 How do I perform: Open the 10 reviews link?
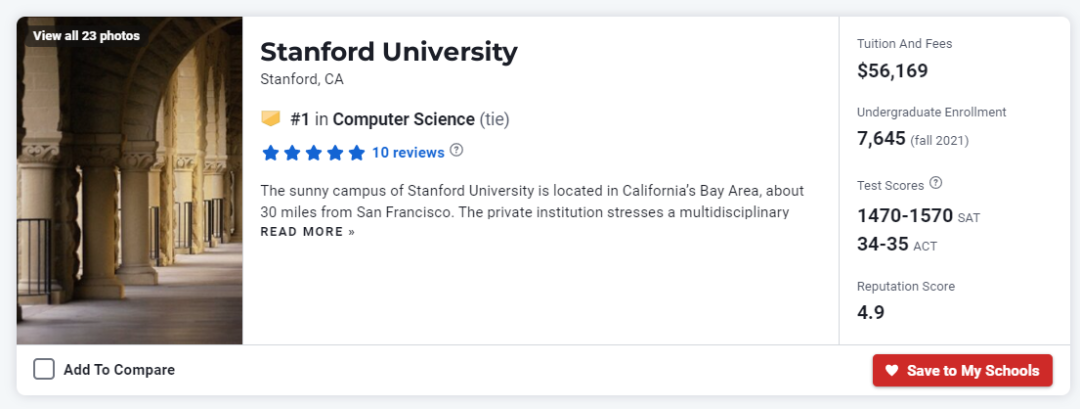(x=408, y=153)
